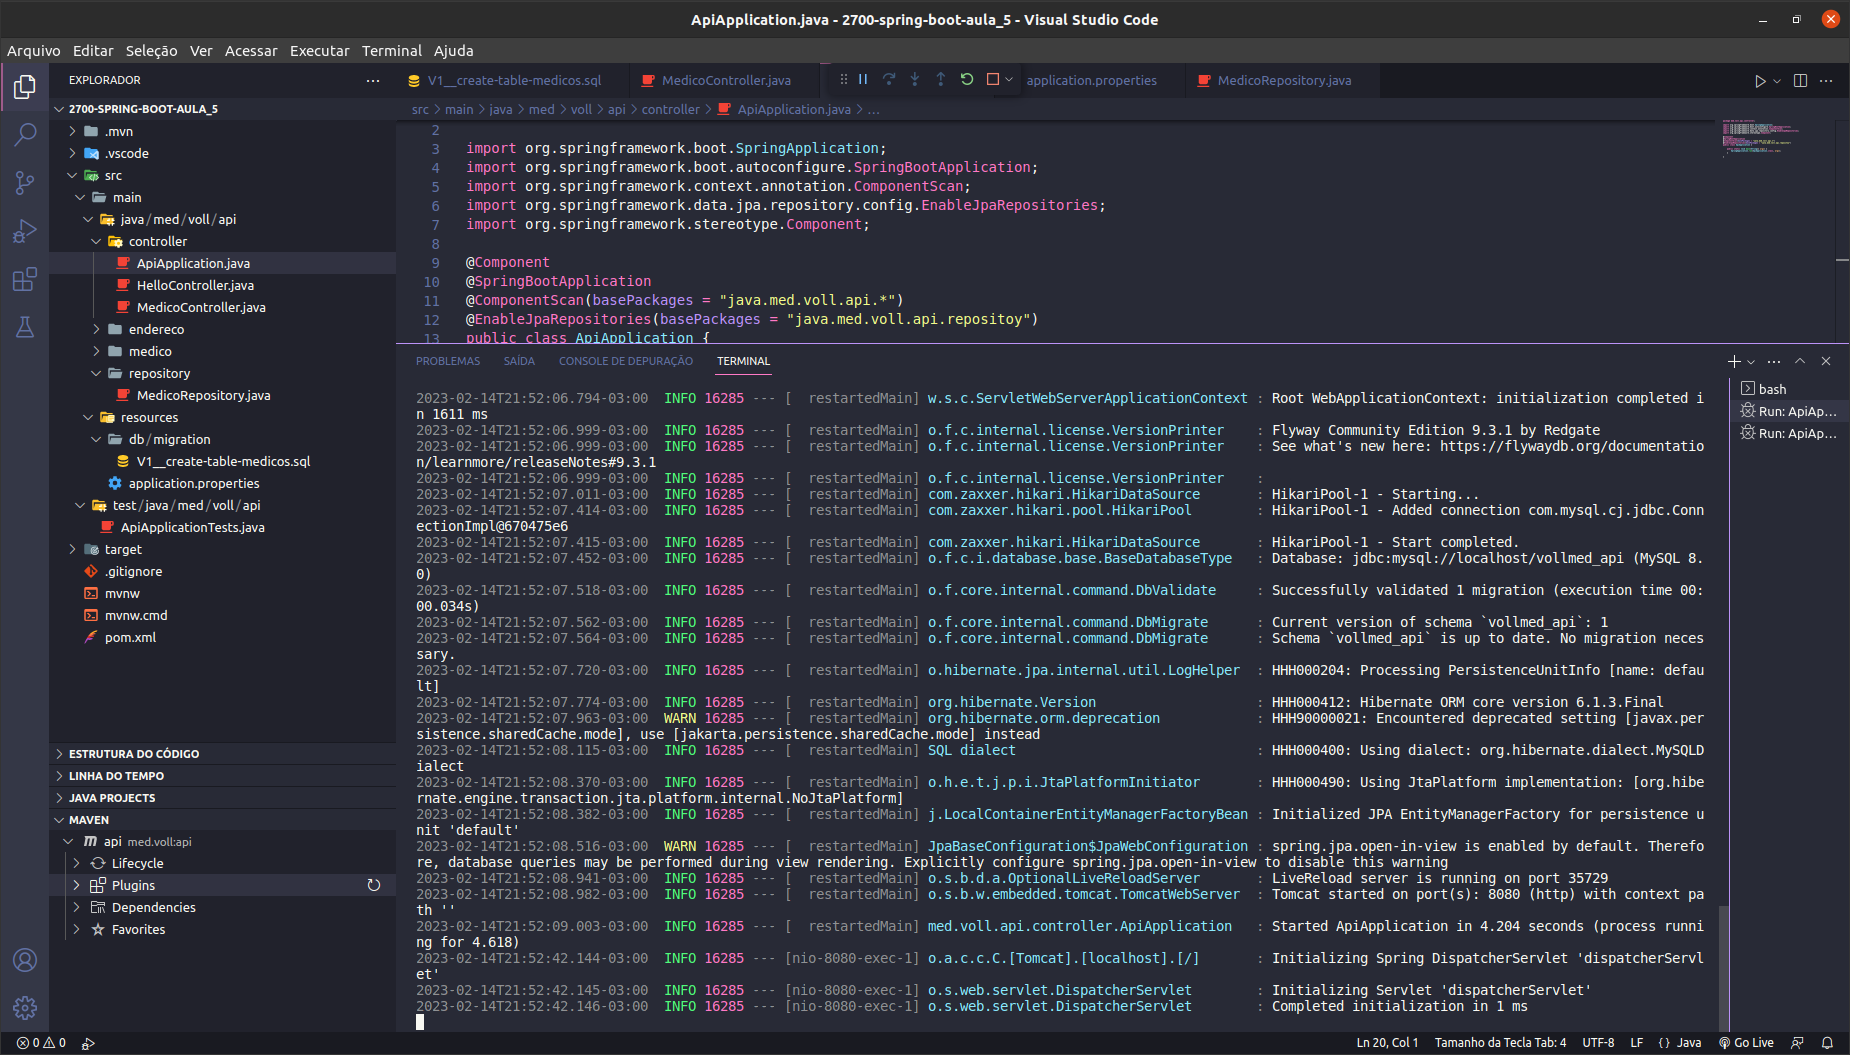This screenshot has width=1850, height=1055.
Task: Click the debug Step Out button
Action: (941, 79)
